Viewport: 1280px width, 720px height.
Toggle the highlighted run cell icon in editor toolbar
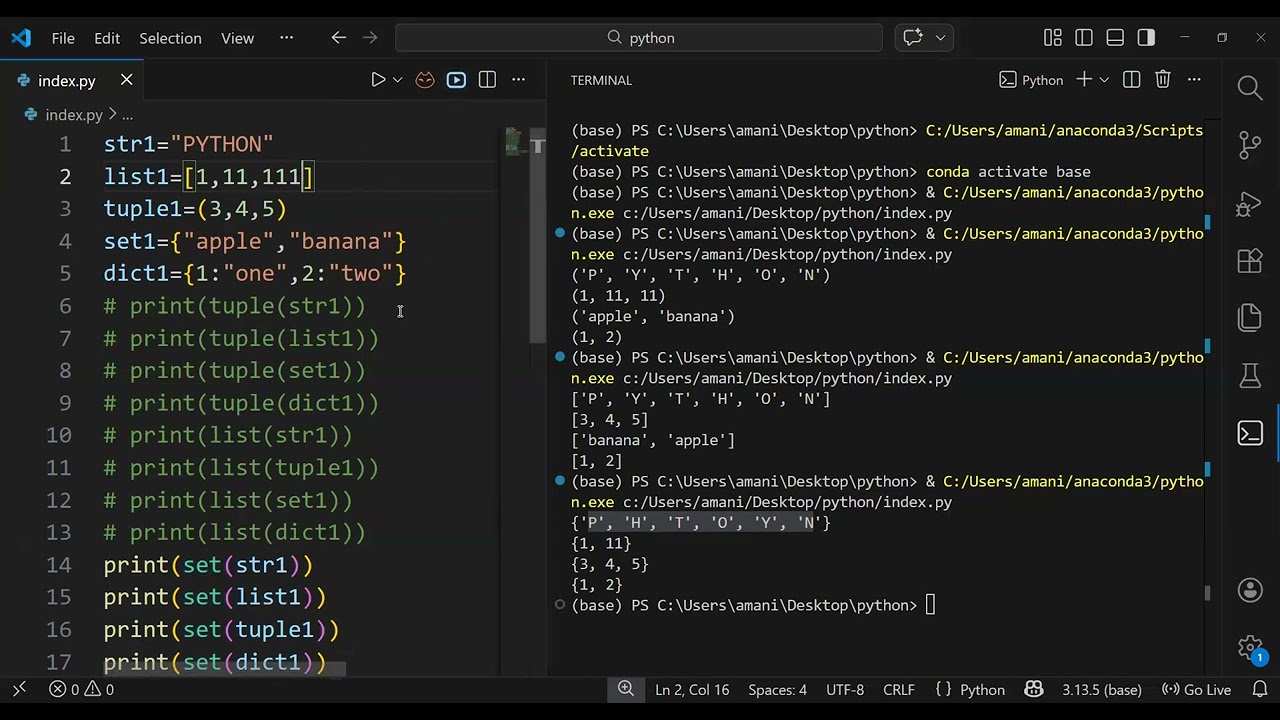tap(456, 80)
